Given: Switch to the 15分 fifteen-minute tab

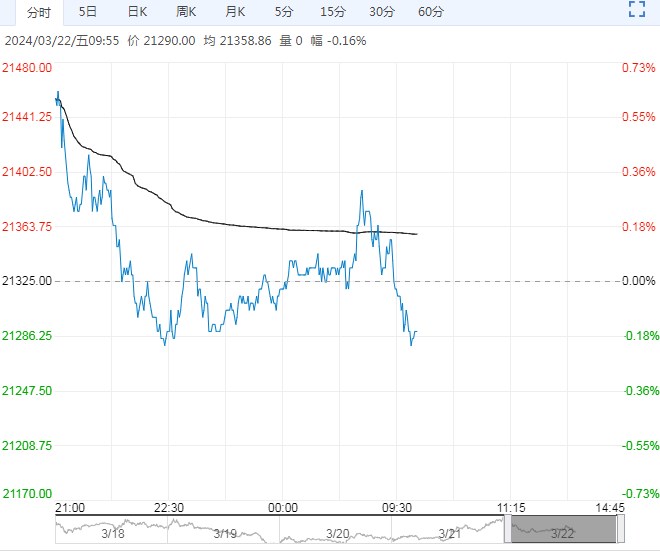Looking at the screenshot, I should [333, 12].
